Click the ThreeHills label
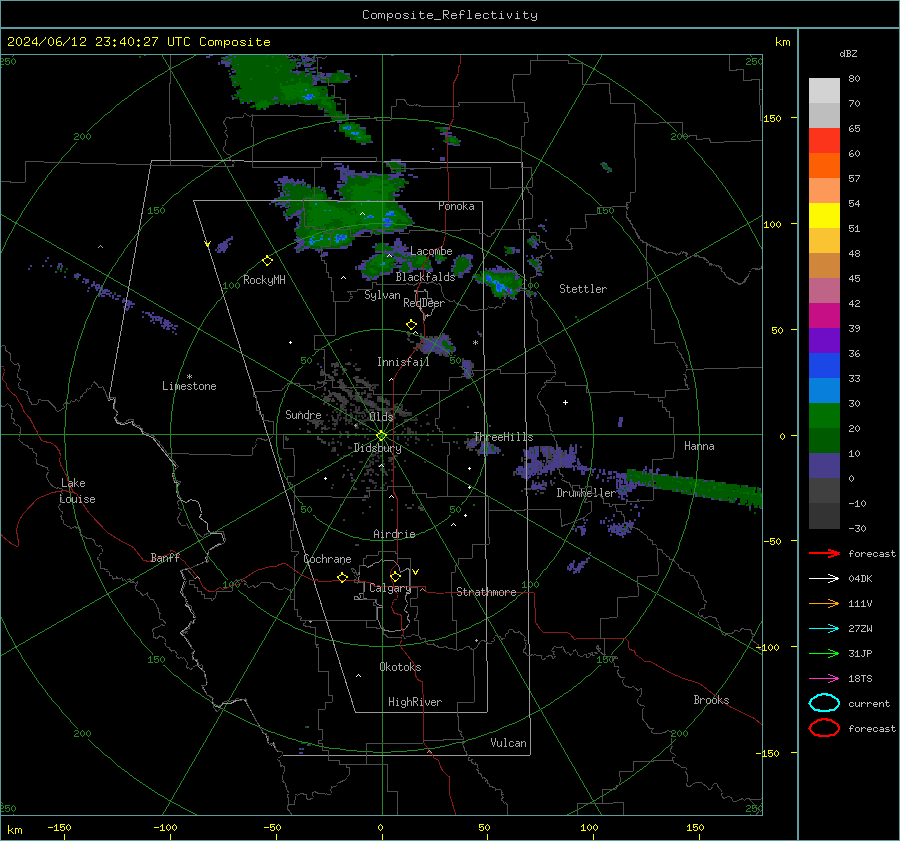This screenshot has width=900, height=841. point(503,437)
